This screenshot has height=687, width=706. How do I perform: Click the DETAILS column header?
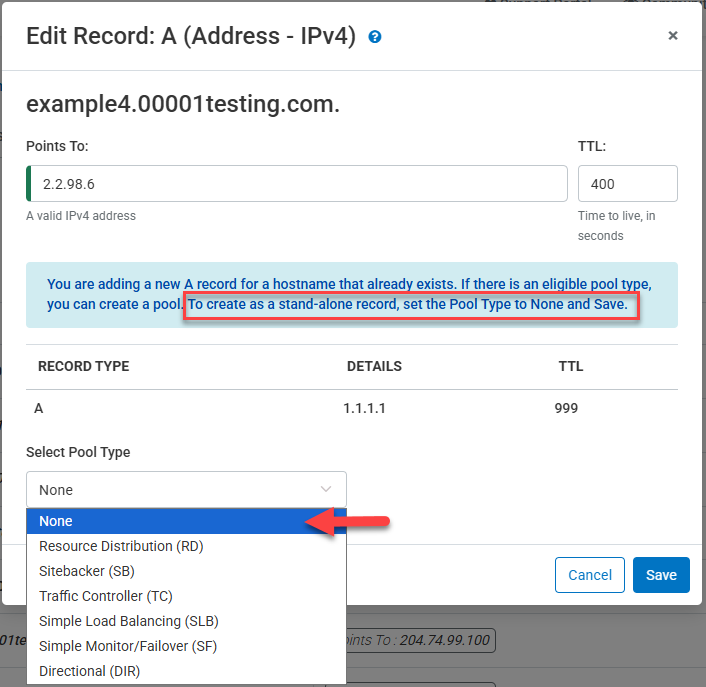(374, 367)
